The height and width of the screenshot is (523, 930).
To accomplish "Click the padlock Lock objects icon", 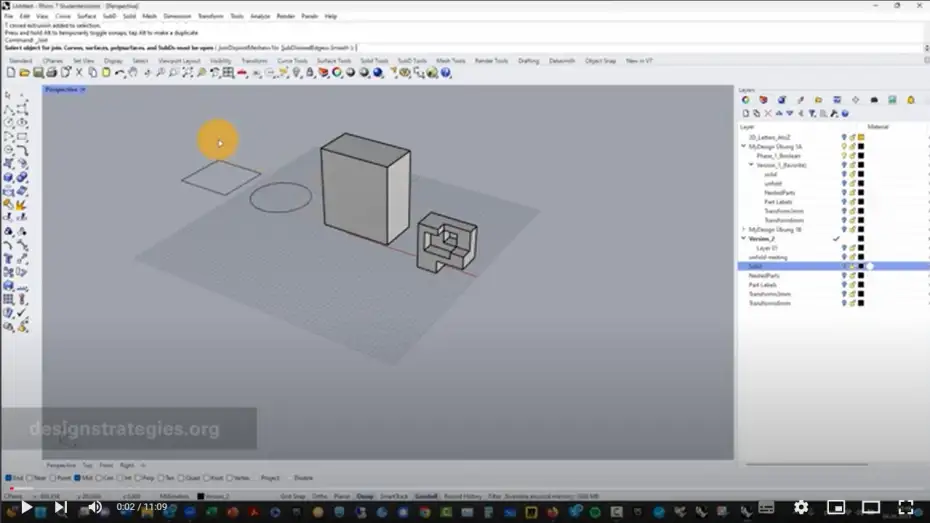I will (310, 72).
